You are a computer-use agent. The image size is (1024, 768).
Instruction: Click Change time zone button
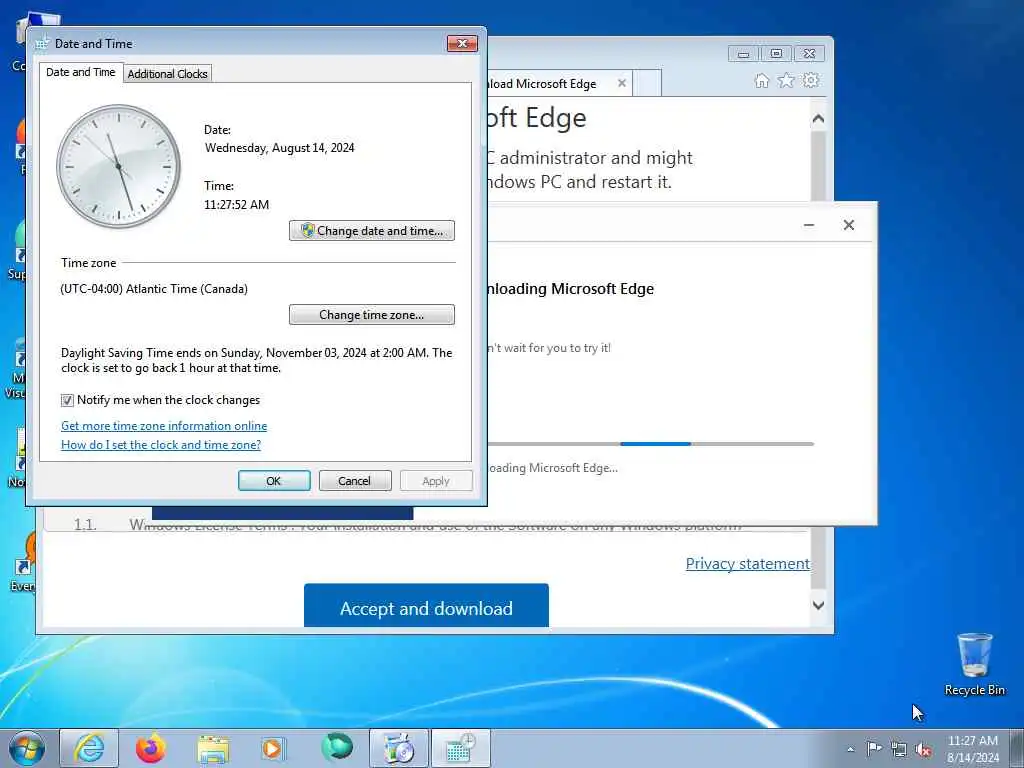tap(372, 315)
